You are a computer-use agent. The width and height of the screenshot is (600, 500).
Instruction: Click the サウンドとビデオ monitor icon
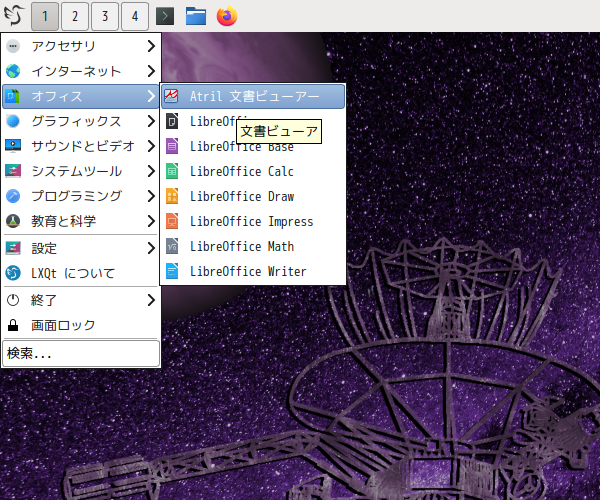[13, 146]
